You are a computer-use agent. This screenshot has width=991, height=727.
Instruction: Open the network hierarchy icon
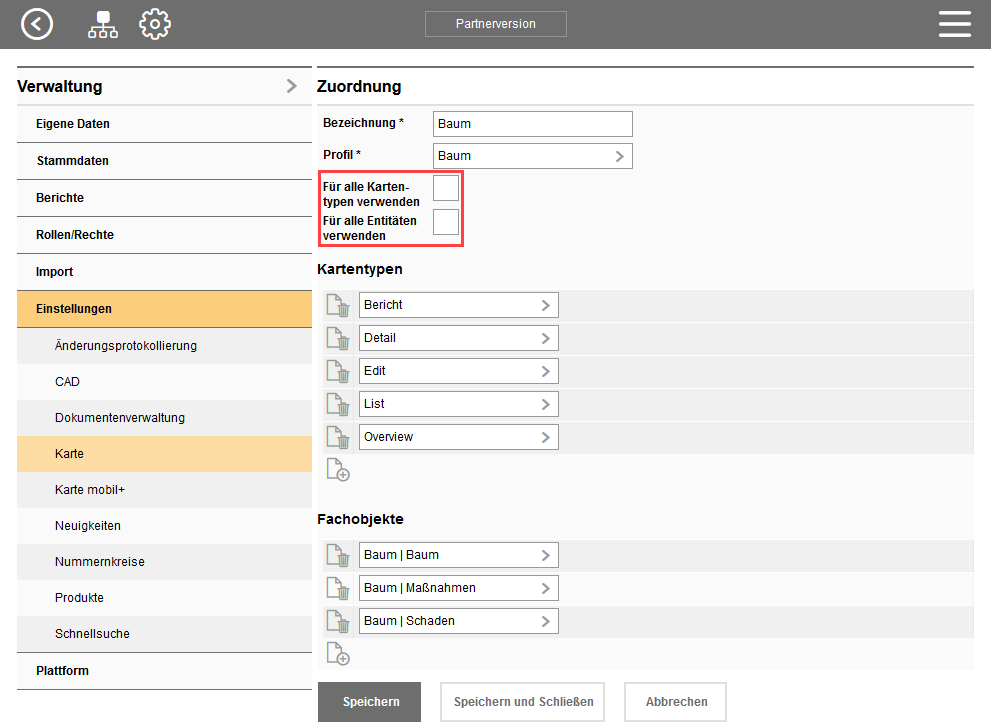(102, 24)
